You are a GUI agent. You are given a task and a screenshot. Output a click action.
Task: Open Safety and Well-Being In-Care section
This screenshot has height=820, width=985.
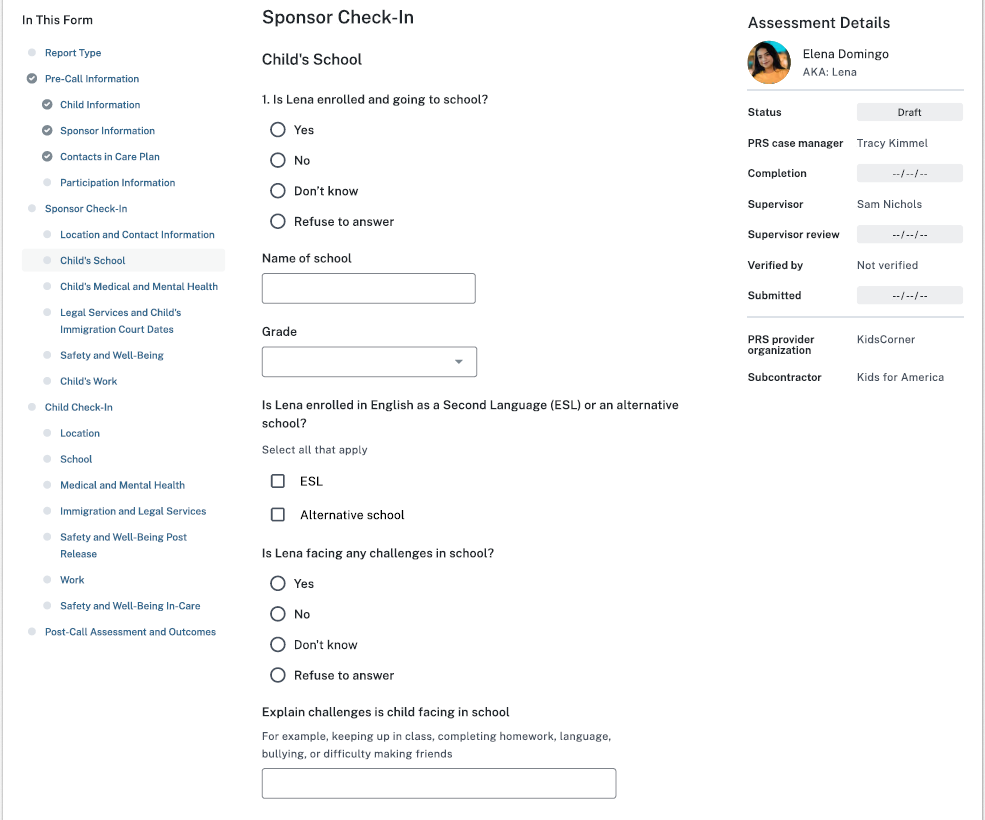coord(130,606)
